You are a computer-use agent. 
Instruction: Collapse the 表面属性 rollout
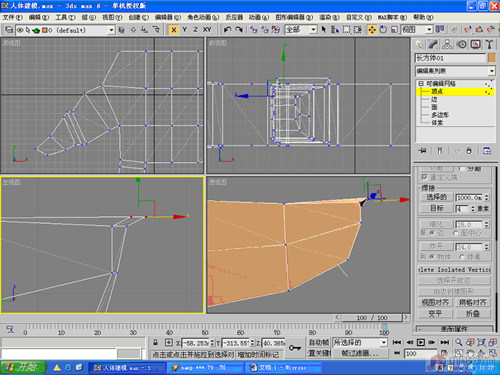[x=454, y=329]
